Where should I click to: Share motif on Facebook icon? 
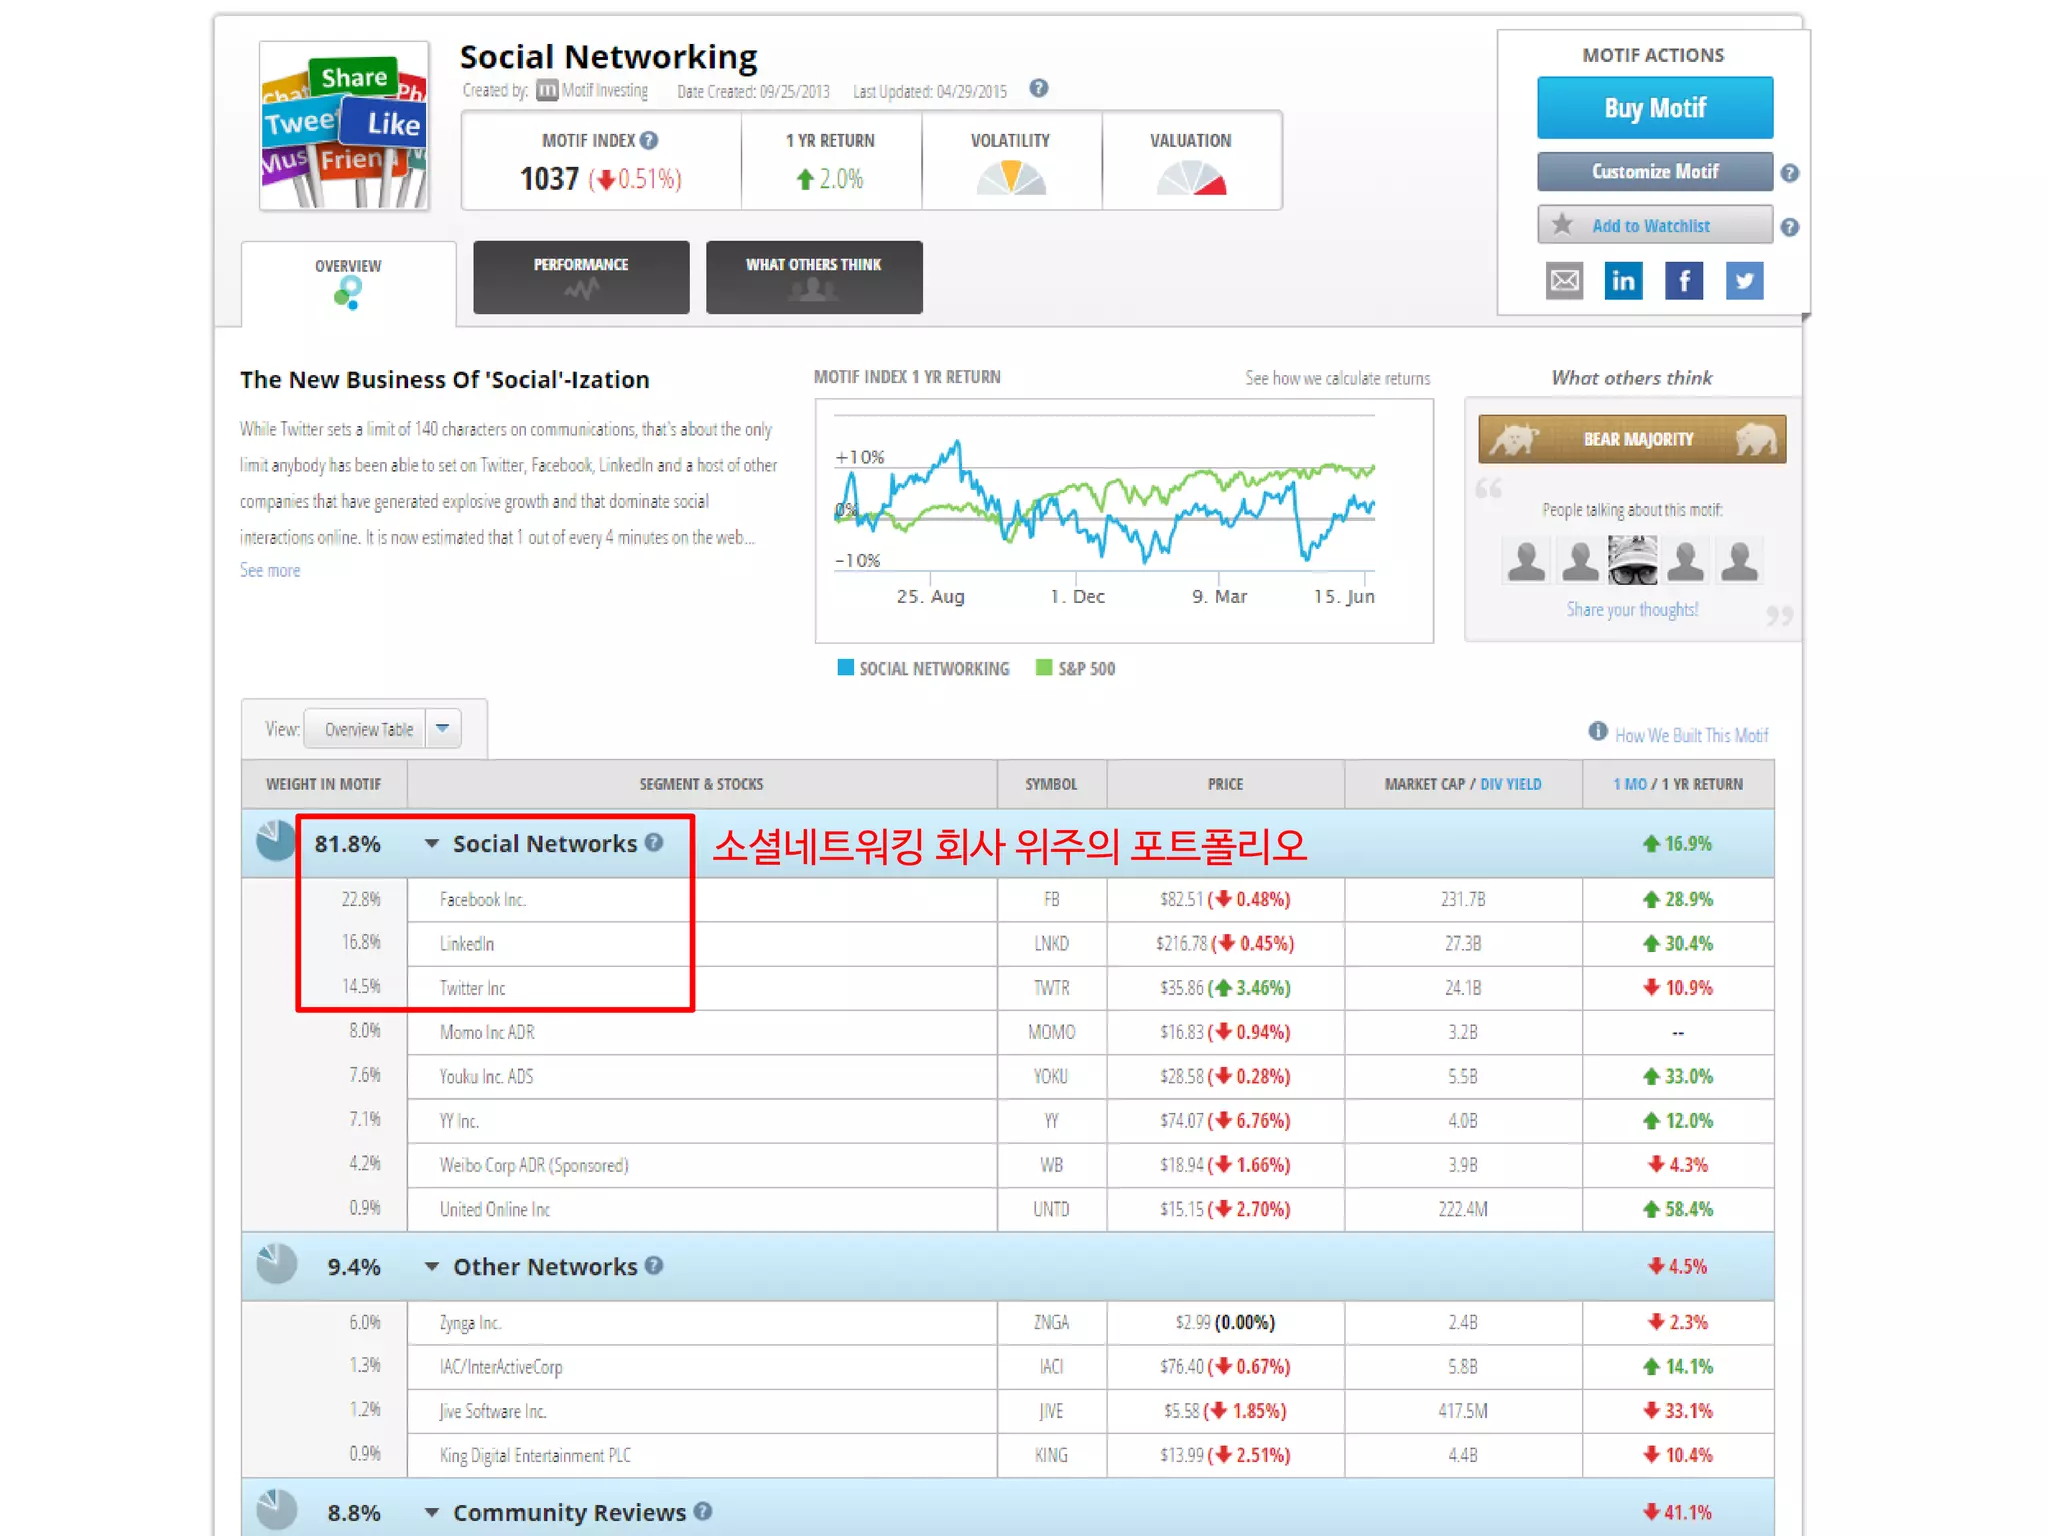coord(1684,281)
